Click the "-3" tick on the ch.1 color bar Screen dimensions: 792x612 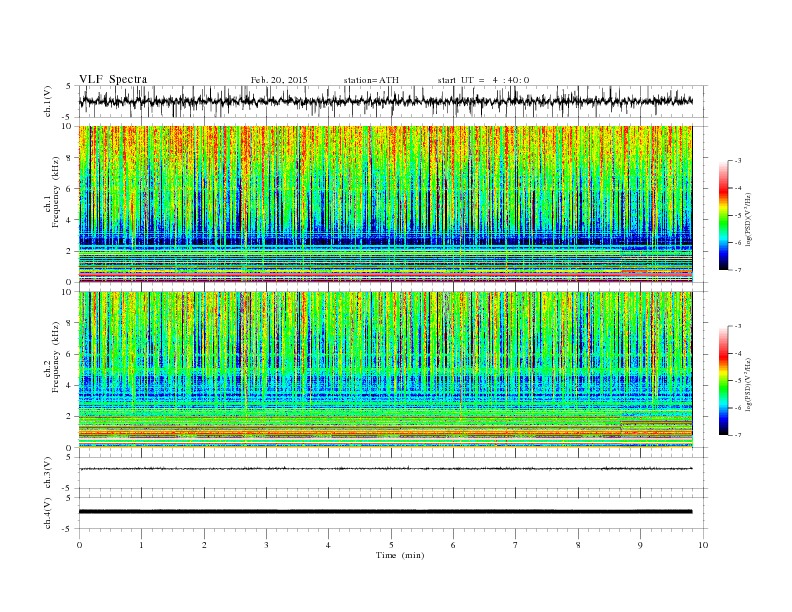click(x=737, y=161)
